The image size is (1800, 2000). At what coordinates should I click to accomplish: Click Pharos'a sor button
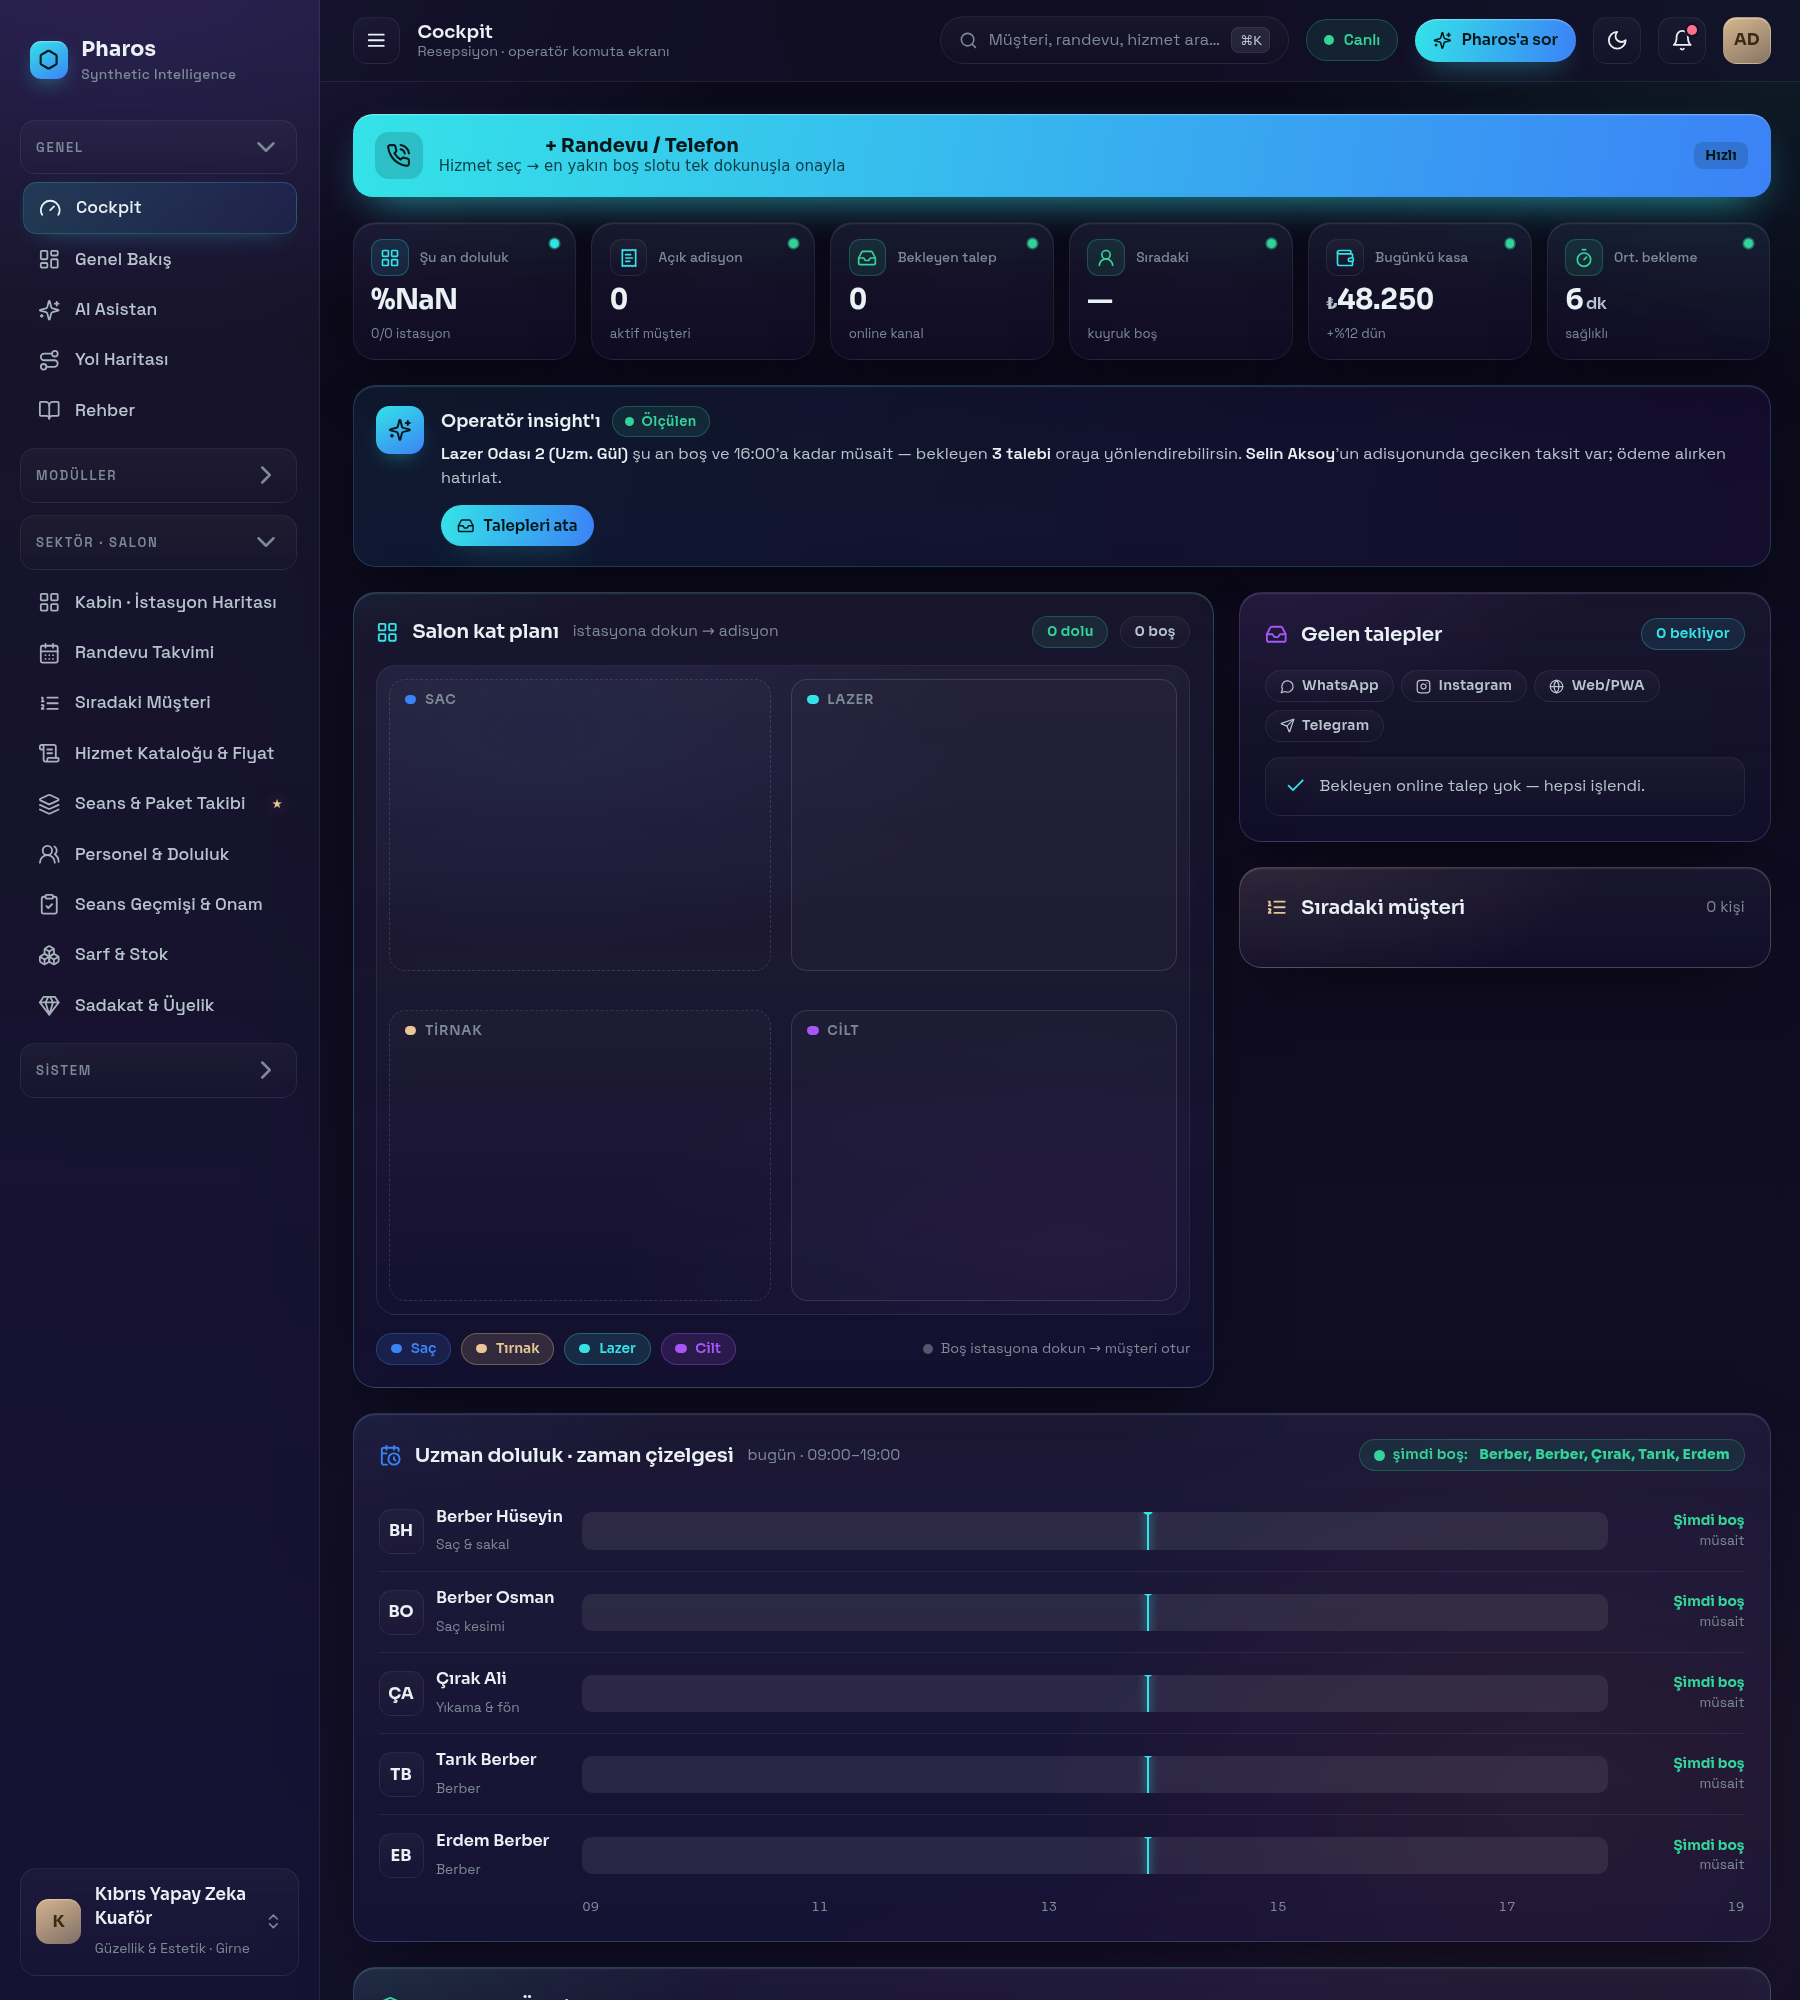click(x=1495, y=40)
